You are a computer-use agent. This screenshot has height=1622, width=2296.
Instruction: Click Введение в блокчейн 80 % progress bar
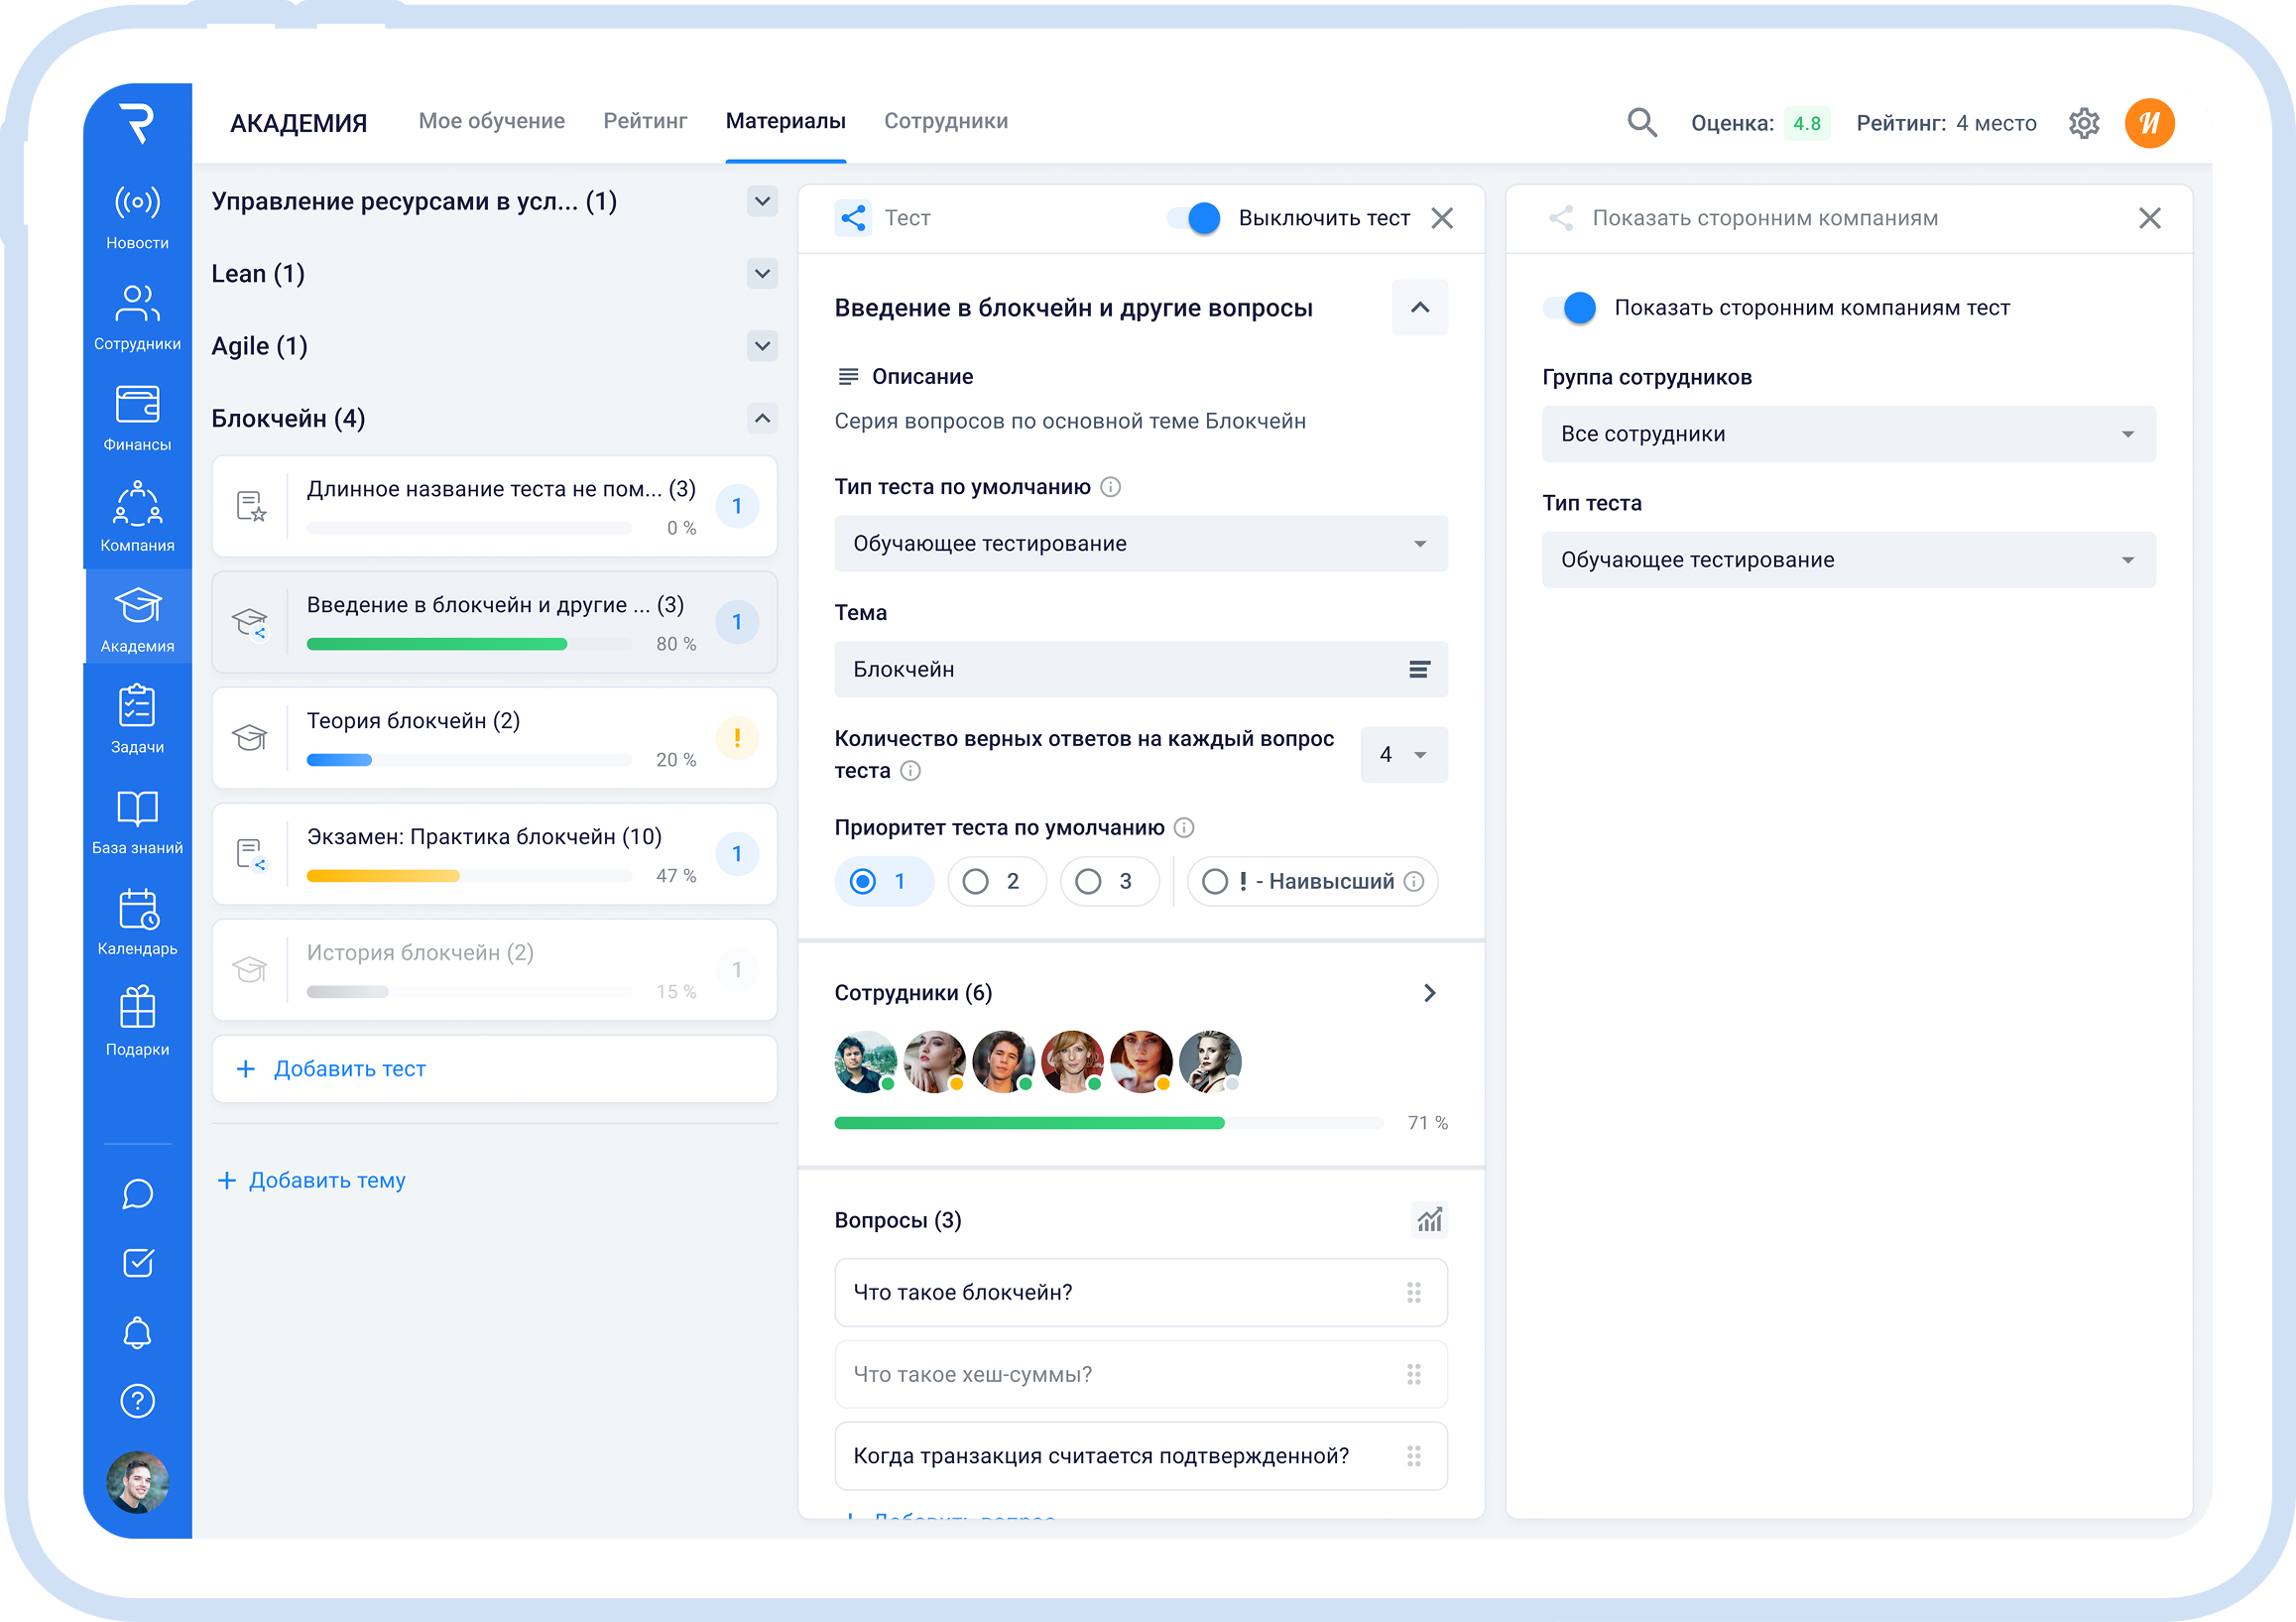[x=469, y=644]
